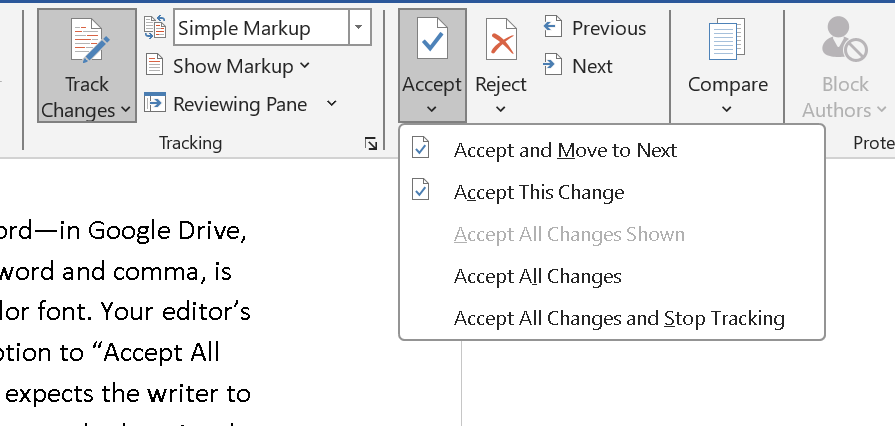This screenshot has width=895, height=426.
Task: Select Accept and Move to Next
Action: pos(565,150)
